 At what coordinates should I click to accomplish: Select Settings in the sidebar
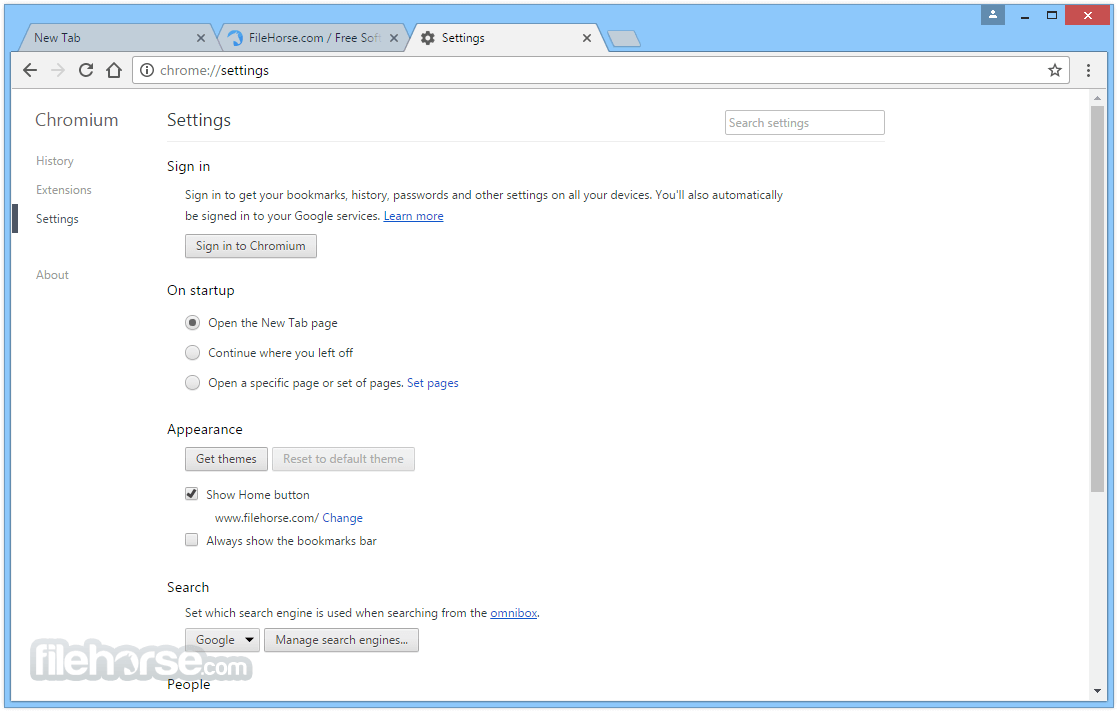pos(57,219)
